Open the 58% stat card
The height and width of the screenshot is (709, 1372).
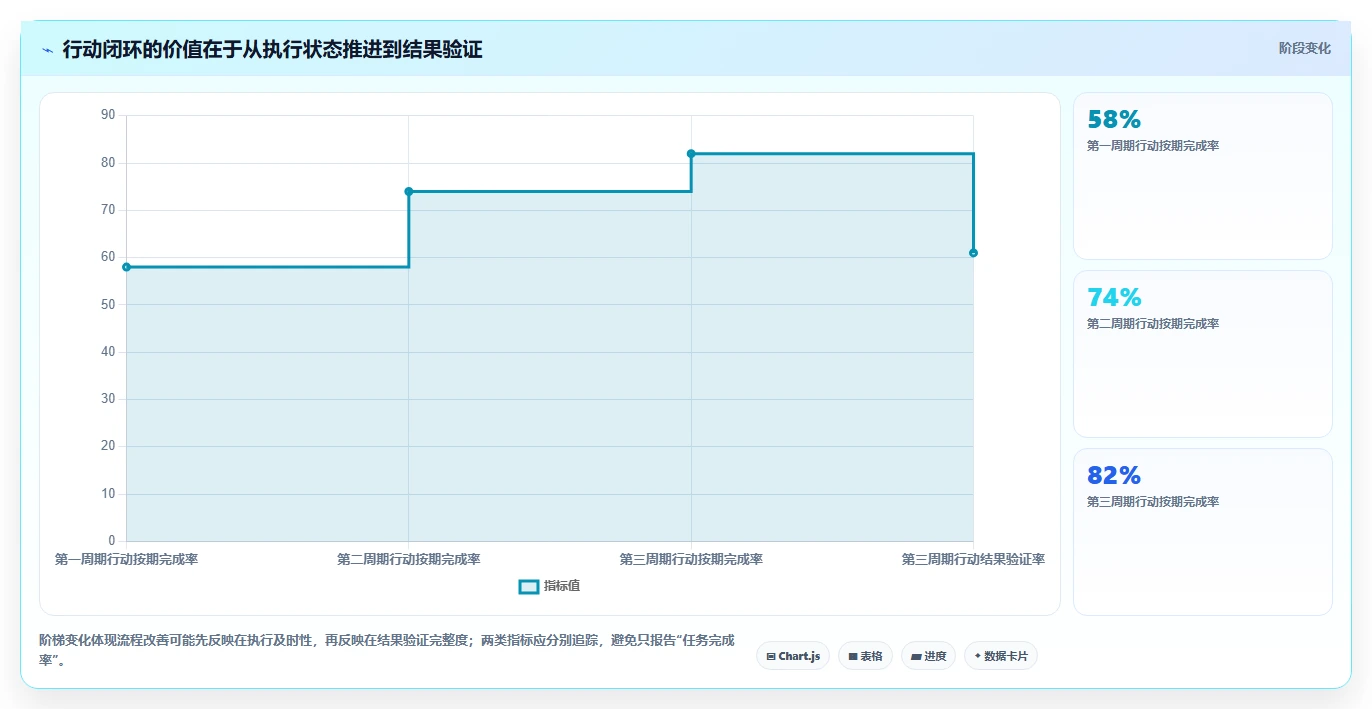[1202, 176]
